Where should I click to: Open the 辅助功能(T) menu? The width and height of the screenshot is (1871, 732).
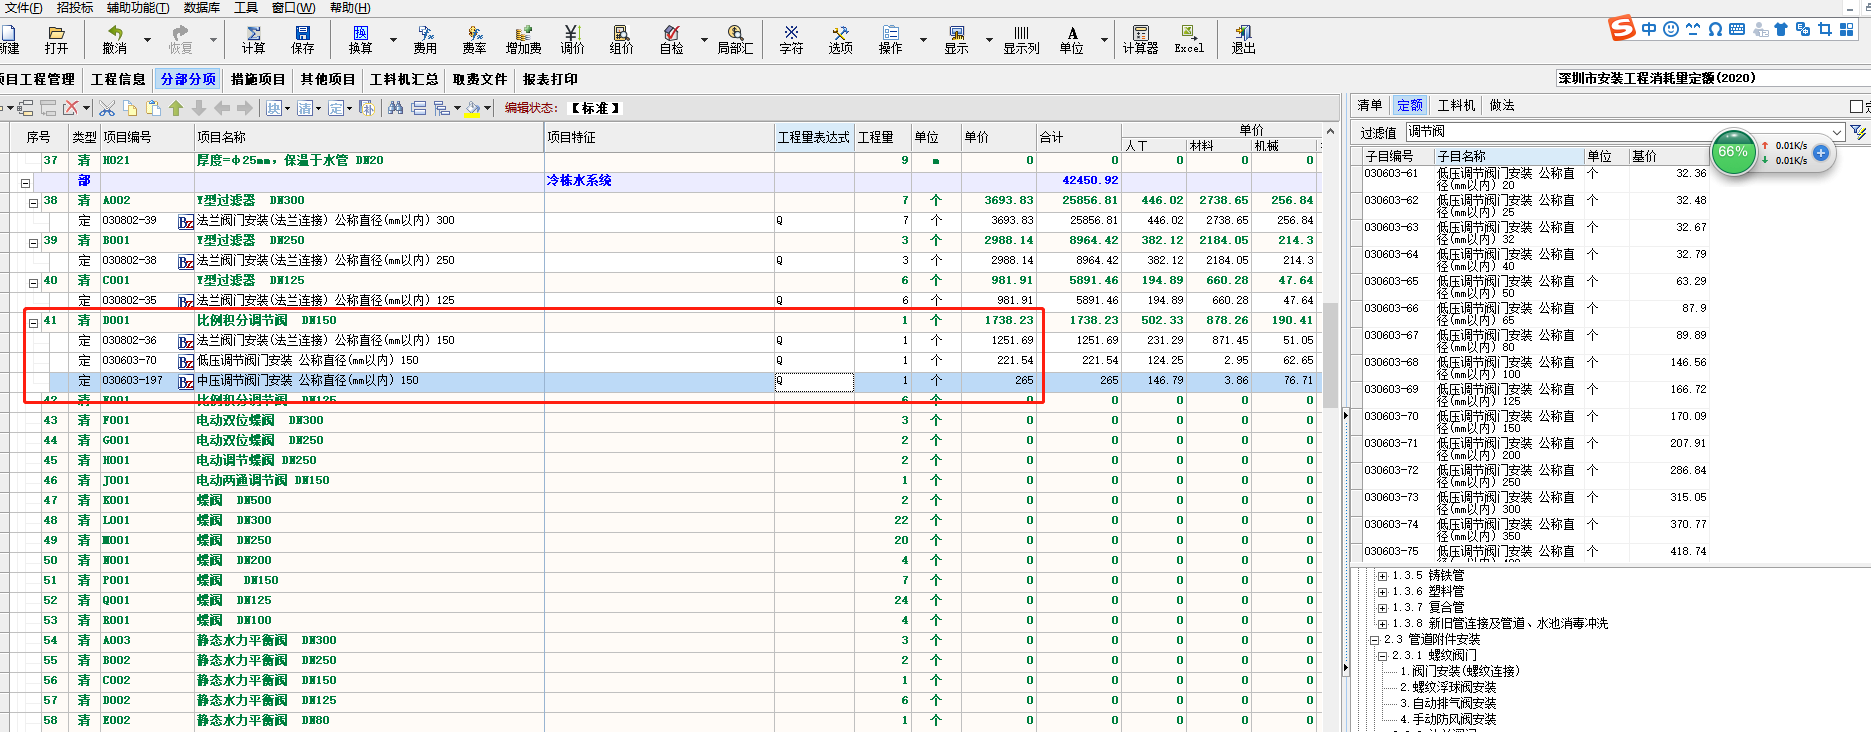pos(138,8)
